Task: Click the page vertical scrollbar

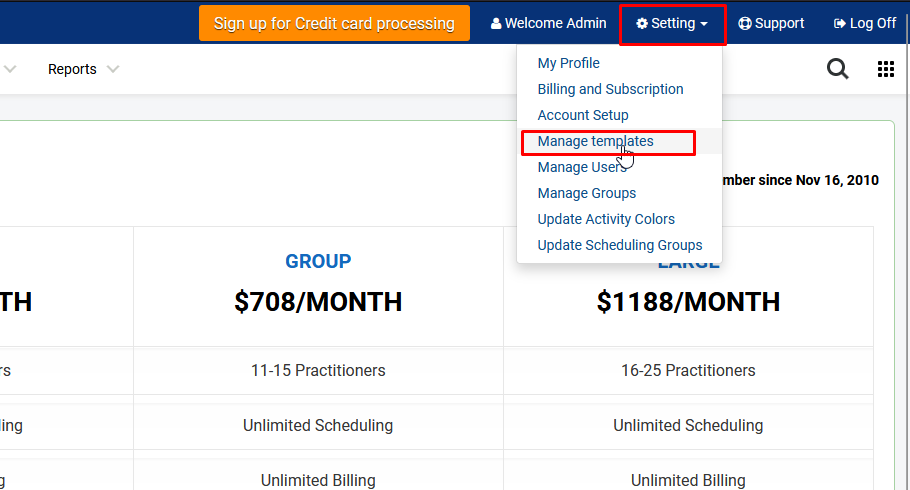Action: pos(906,245)
